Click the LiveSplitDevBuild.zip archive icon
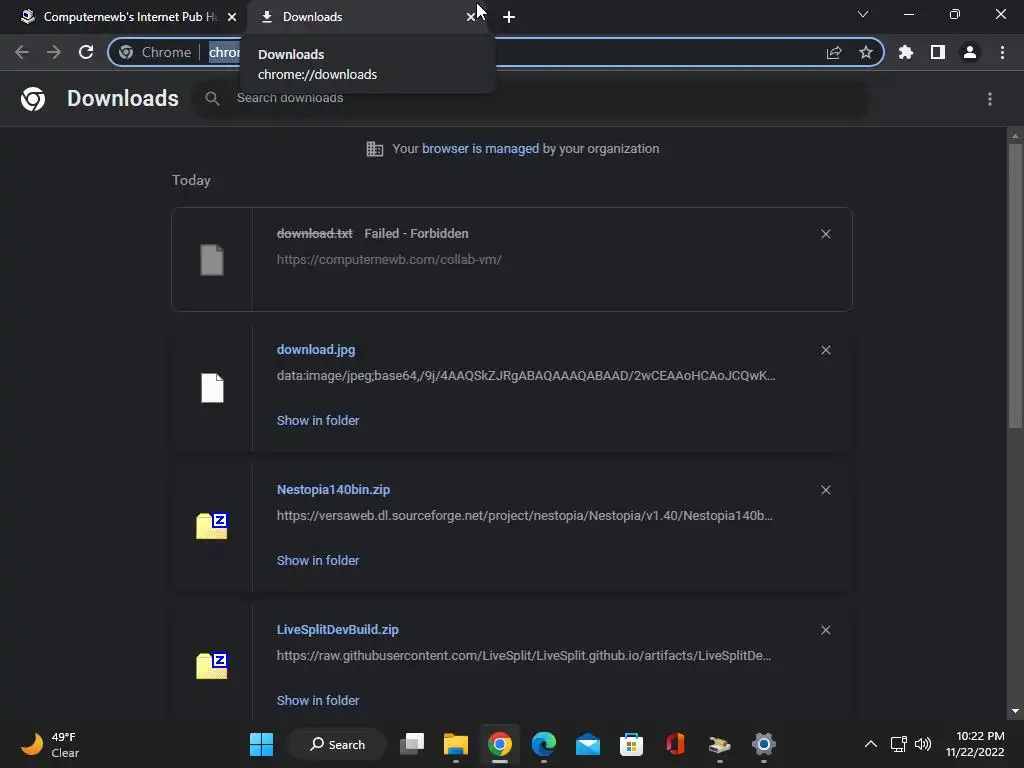This screenshot has width=1024, height=768. [212, 665]
